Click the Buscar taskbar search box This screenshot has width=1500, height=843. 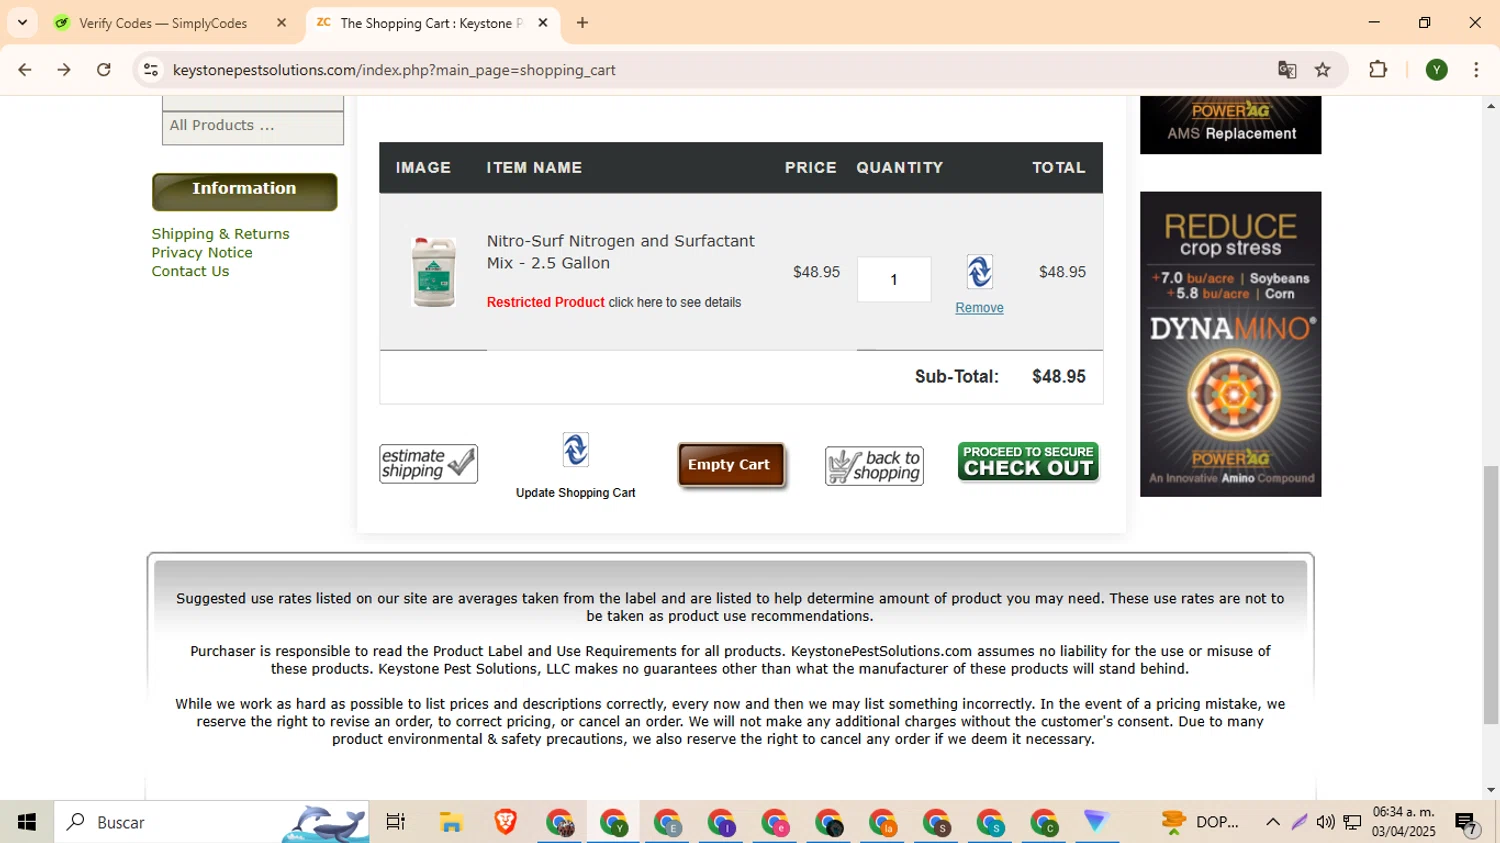(212, 822)
